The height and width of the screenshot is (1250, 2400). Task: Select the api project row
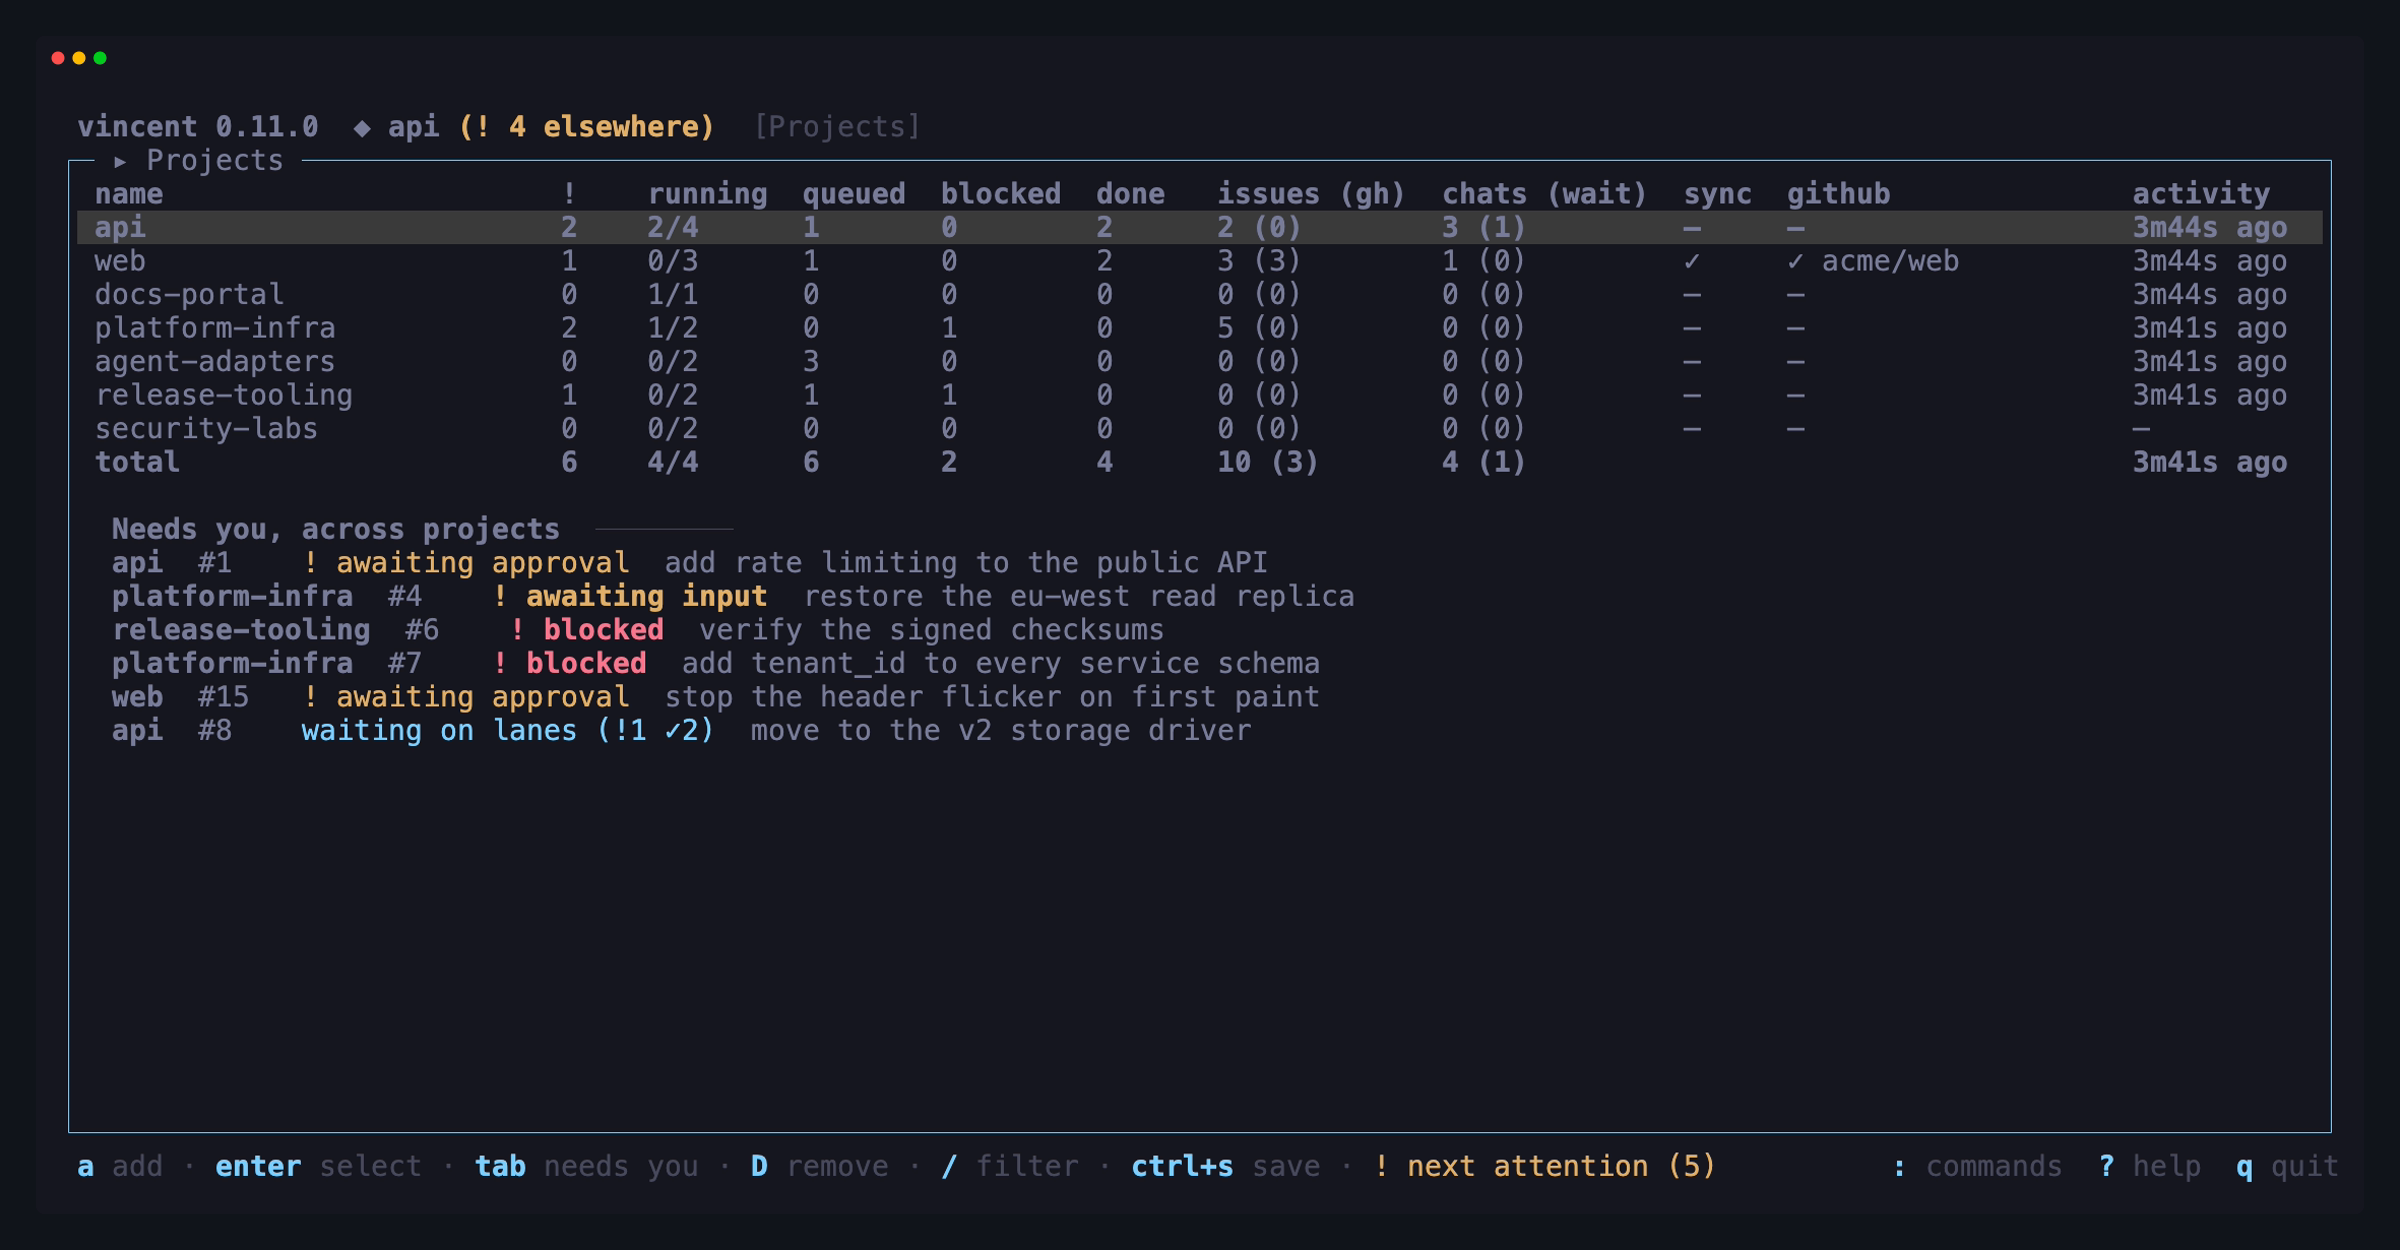pos(1199,227)
